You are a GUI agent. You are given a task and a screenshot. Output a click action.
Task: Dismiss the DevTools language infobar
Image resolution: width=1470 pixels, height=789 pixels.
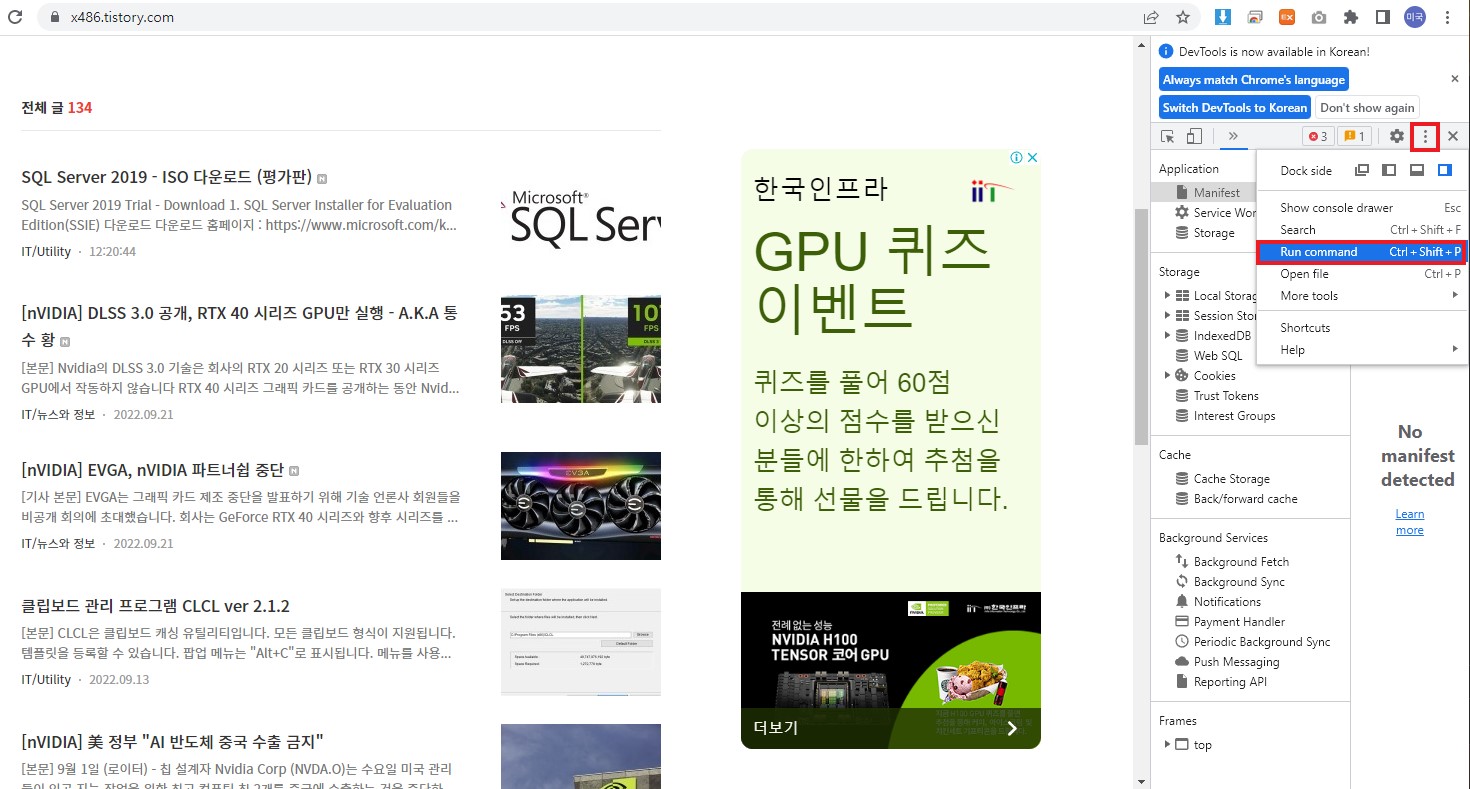click(x=1455, y=78)
